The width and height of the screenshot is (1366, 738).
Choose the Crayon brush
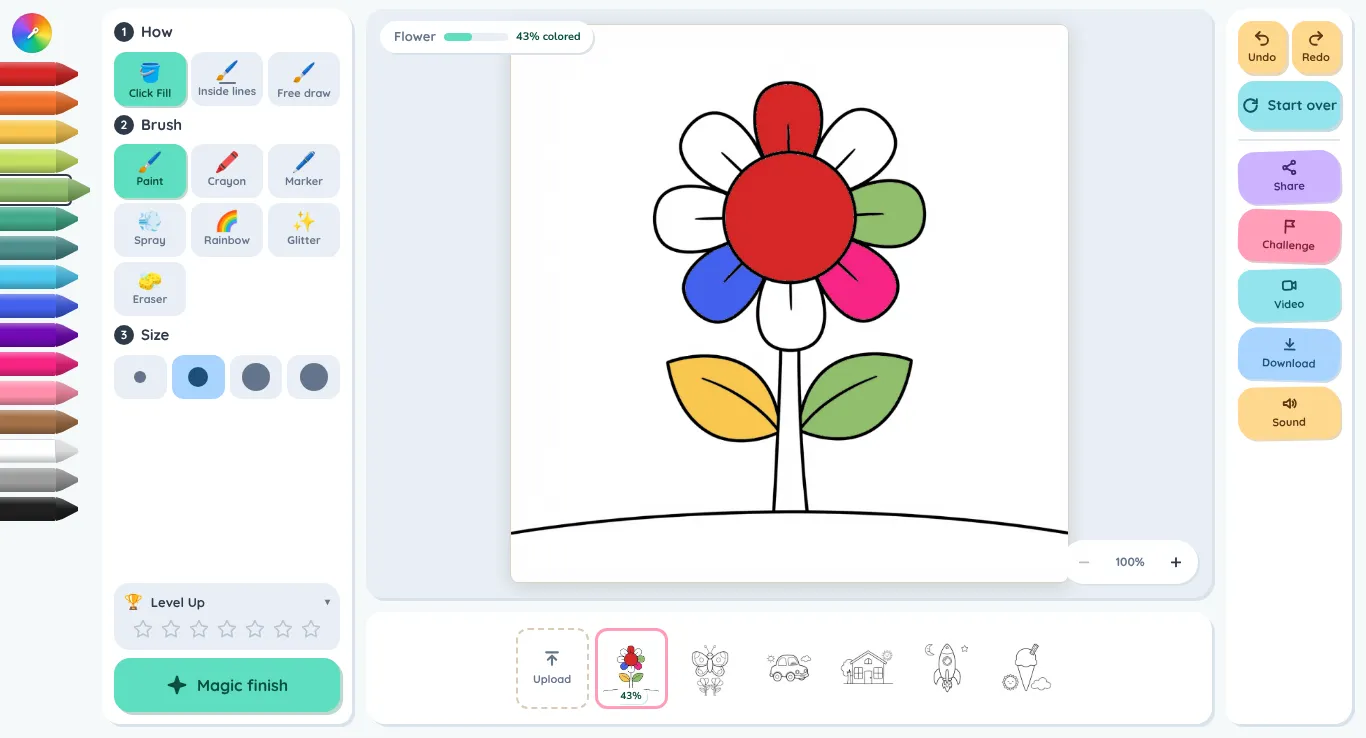click(x=227, y=171)
